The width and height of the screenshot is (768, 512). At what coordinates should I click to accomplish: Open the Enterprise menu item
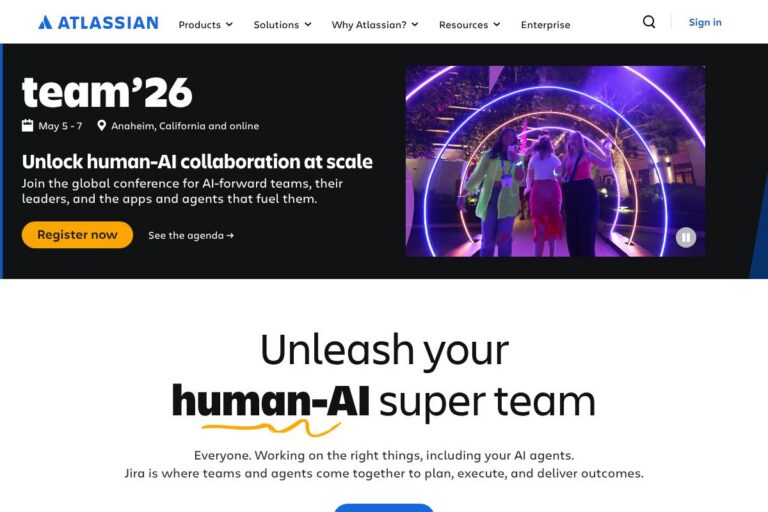(546, 24)
